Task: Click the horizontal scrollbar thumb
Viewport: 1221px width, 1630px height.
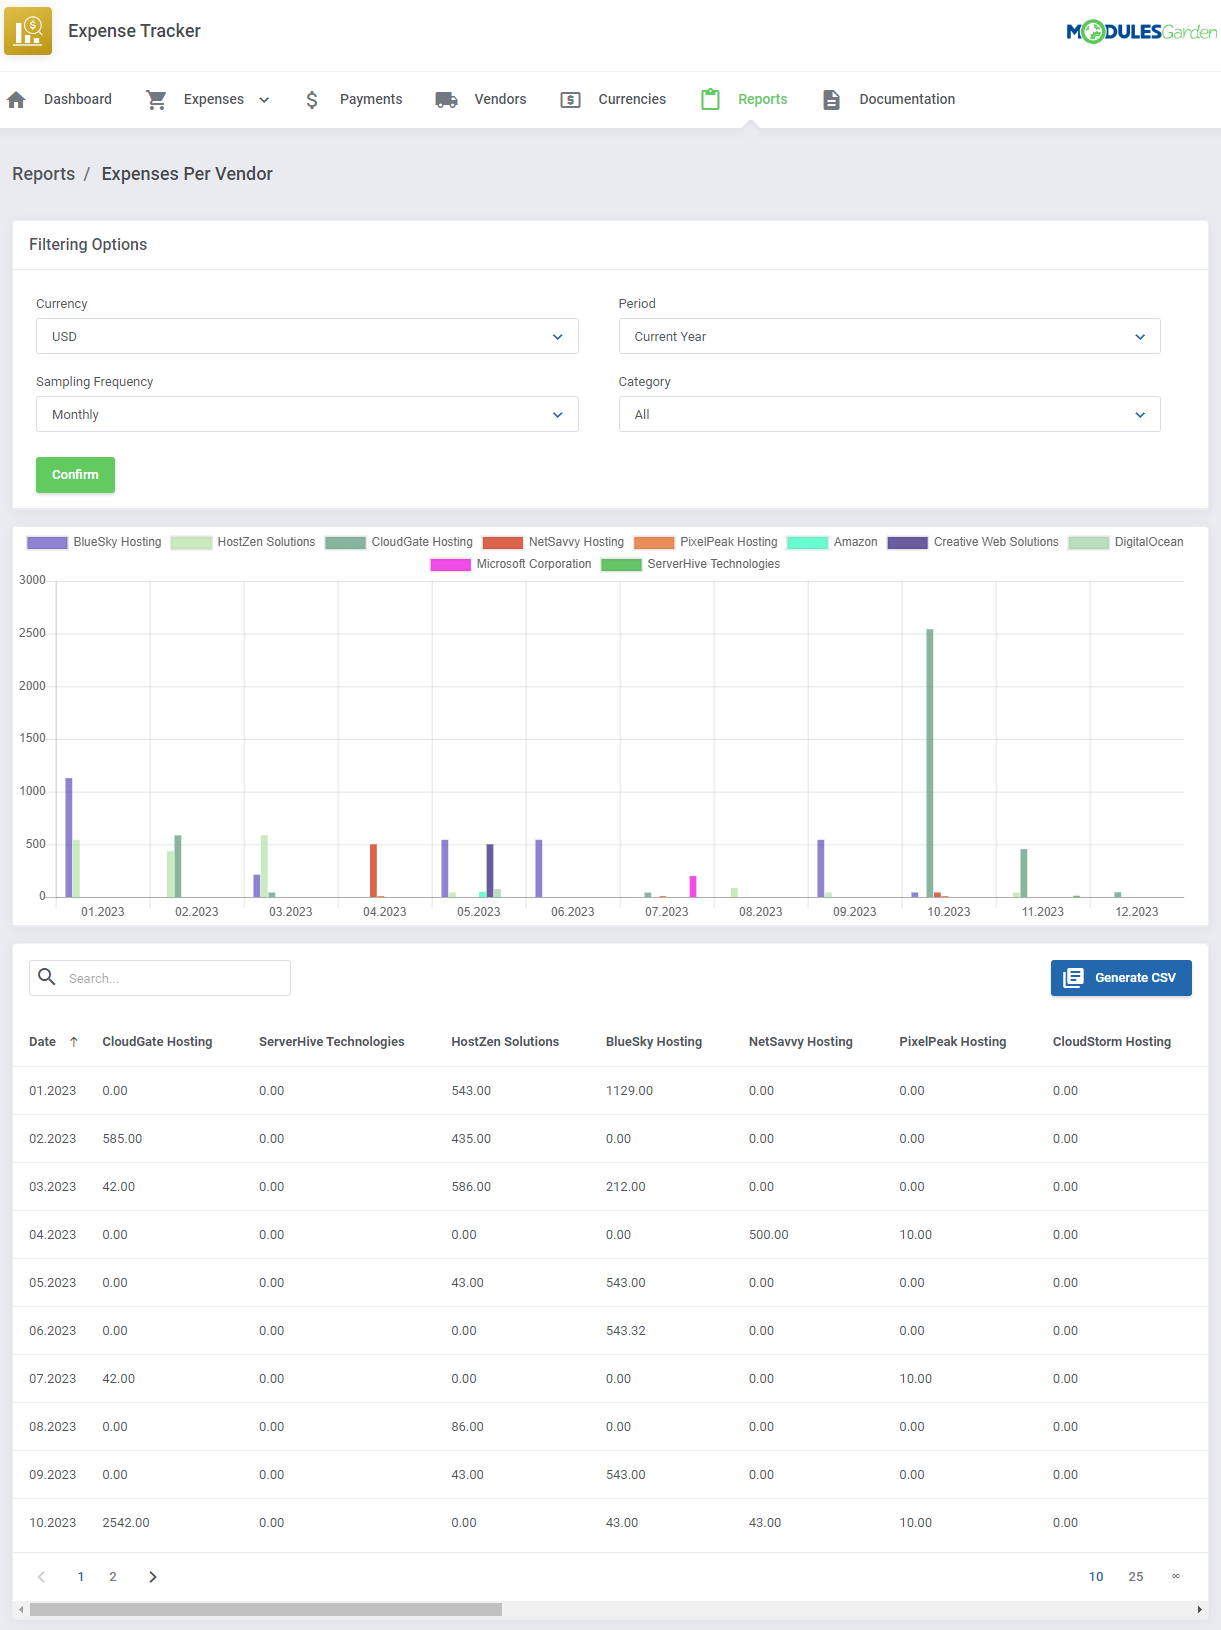Action: (x=266, y=1609)
